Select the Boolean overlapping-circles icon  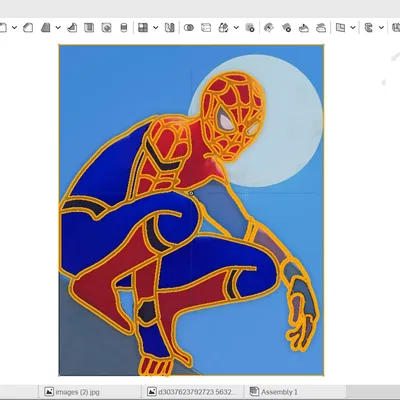(189, 28)
